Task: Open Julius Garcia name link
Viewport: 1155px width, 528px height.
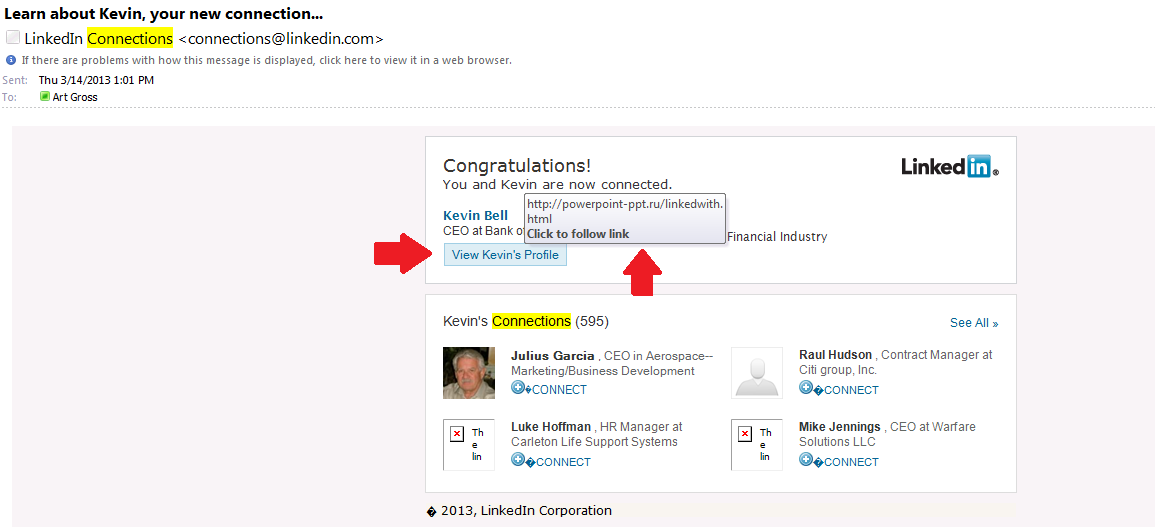Action: pos(553,355)
